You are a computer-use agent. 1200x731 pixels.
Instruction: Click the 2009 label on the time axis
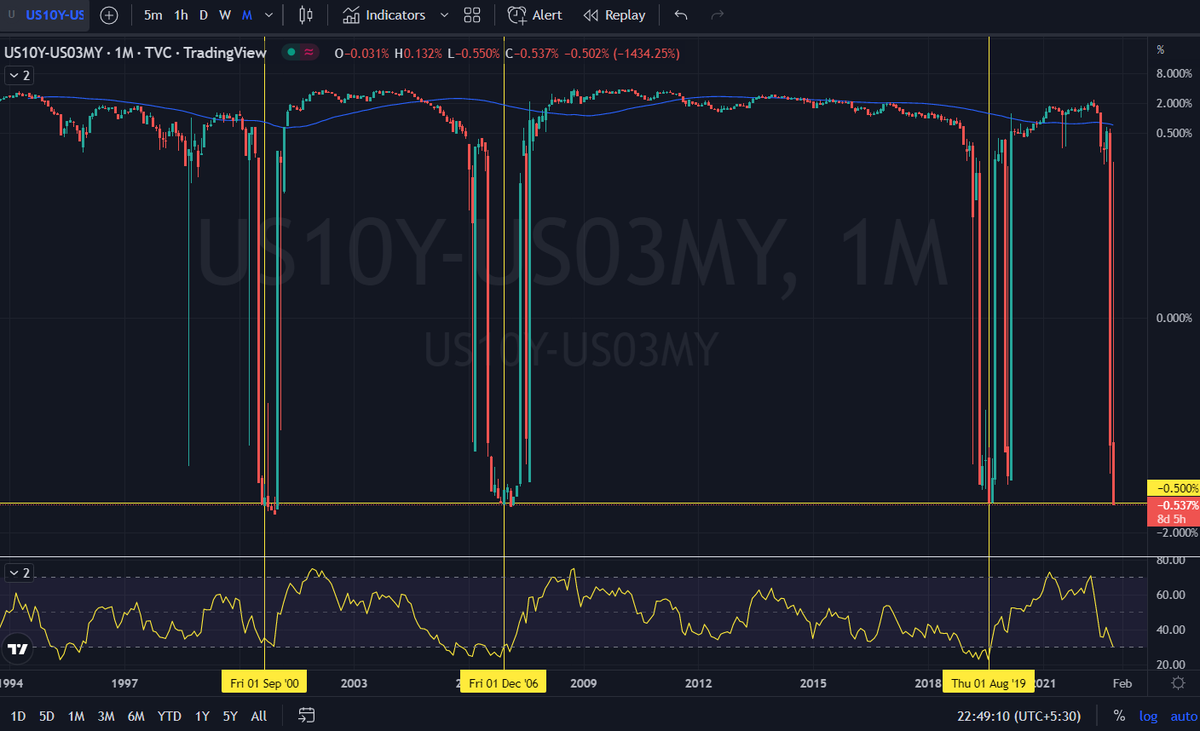click(x=583, y=683)
